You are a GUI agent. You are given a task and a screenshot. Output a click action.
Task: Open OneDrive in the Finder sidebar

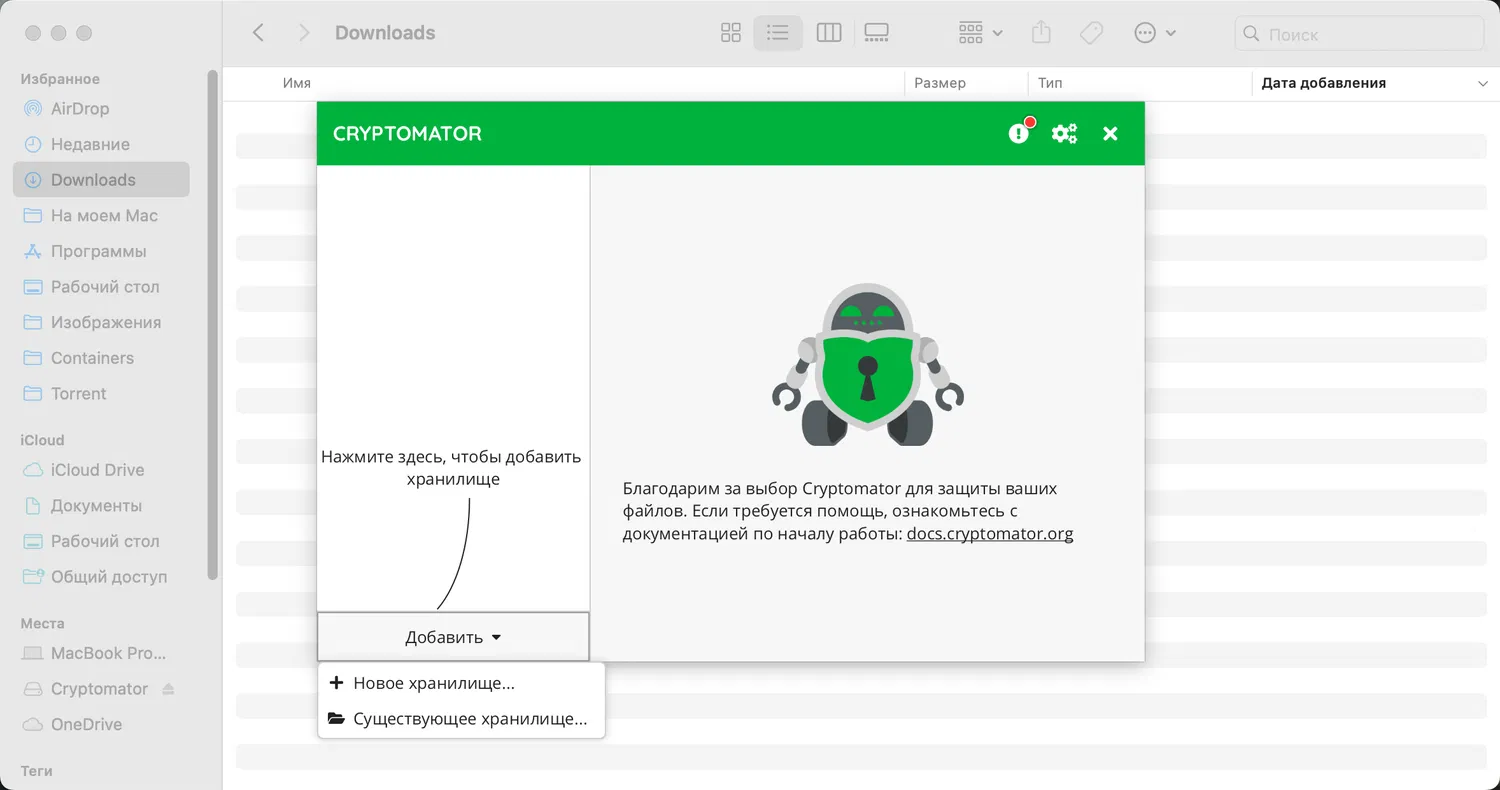(101, 725)
